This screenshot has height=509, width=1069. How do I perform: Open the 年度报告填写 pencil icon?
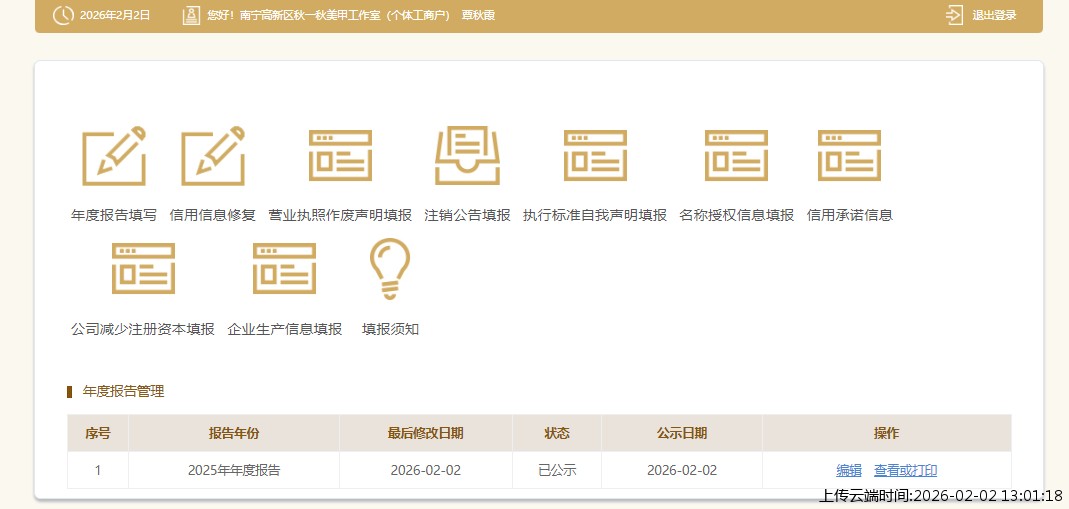(114, 155)
